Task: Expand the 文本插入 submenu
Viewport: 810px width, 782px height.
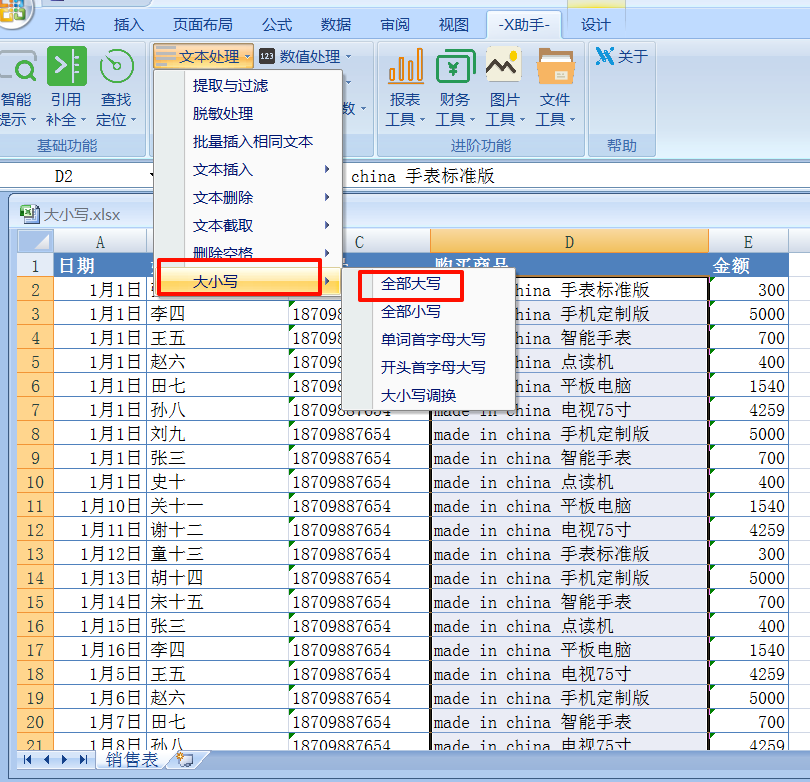Action: pyautogui.click(x=248, y=169)
